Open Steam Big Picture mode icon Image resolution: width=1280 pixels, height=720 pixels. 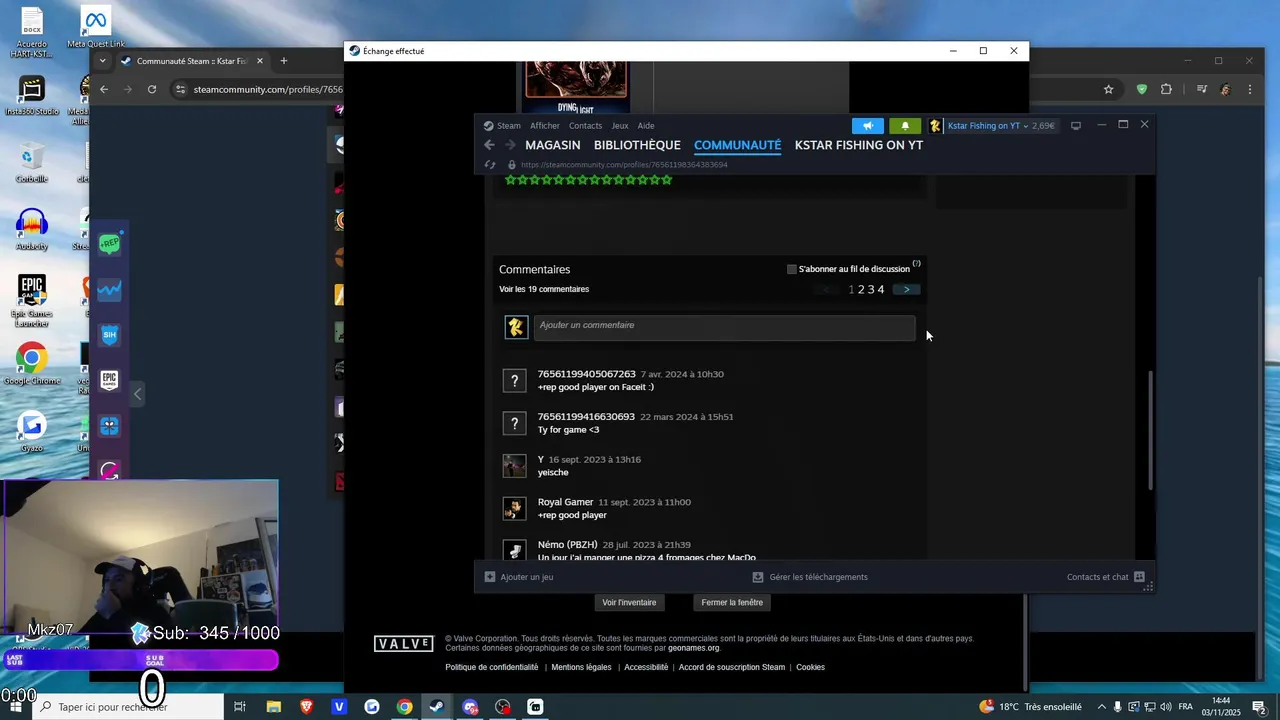(1076, 126)
